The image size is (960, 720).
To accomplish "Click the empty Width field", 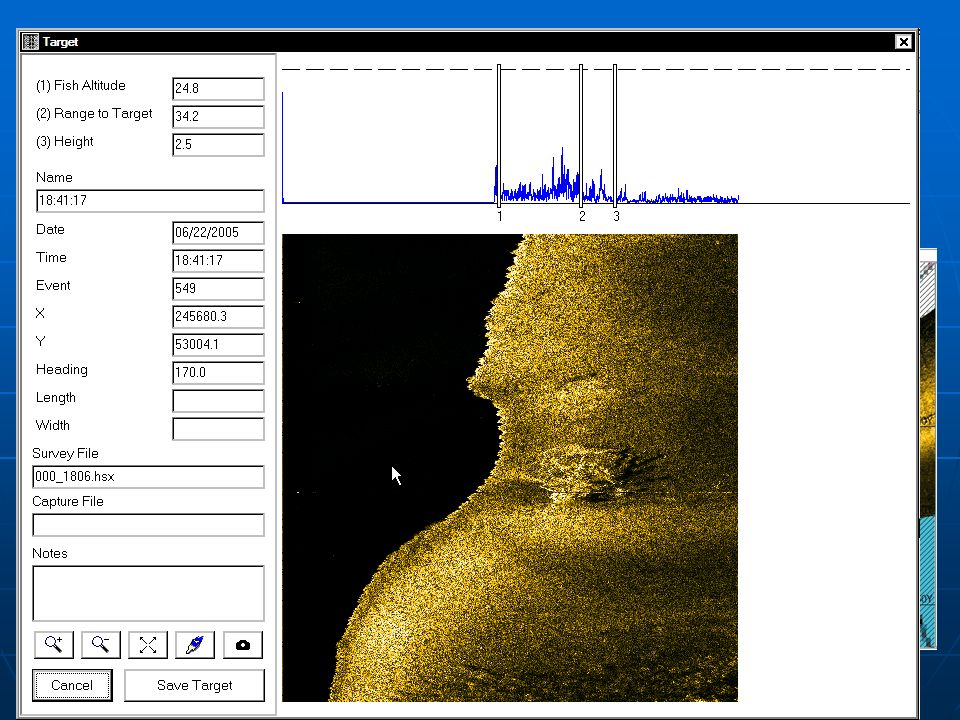I will click(219, 429).
